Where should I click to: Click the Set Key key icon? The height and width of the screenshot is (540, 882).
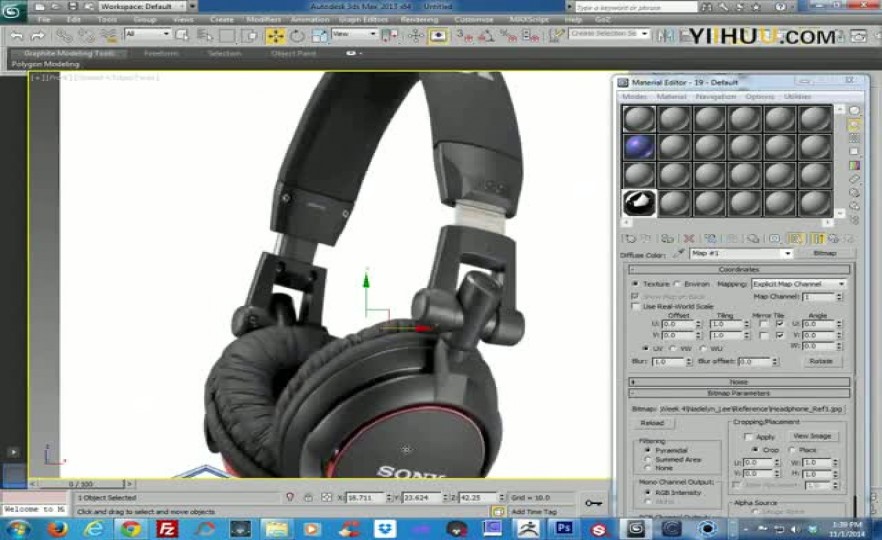click(x=593, y=503)
